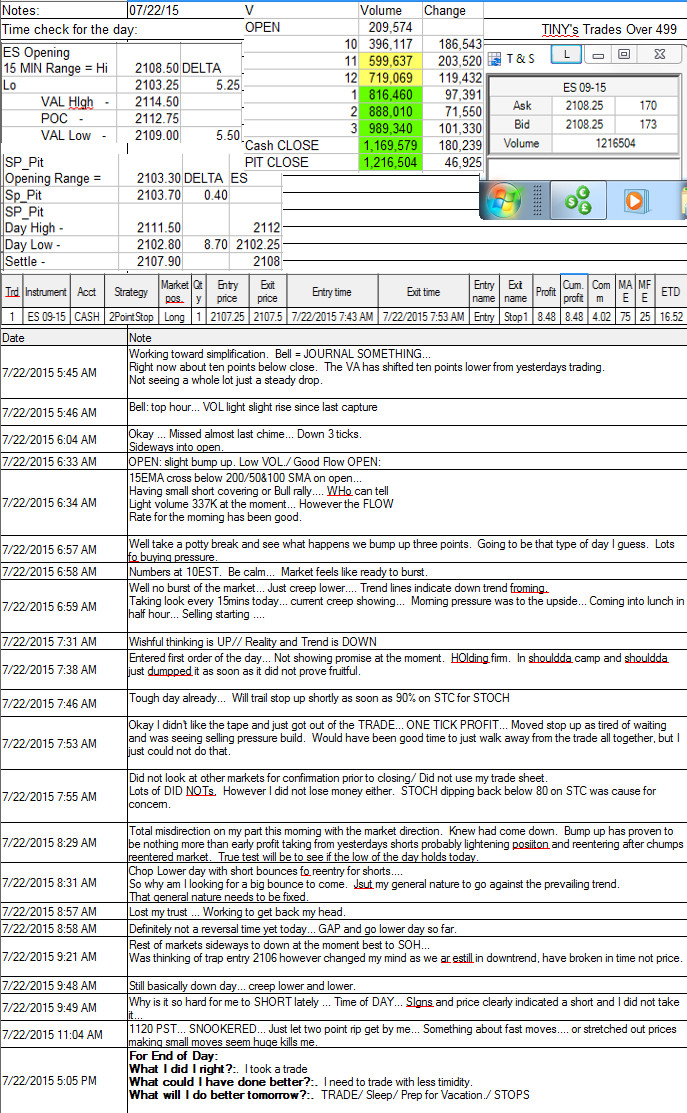This screenshot has height=1113, width=687.
Task: Click the 'Time check for the day:' cell
Action: [x=70, y=30]
